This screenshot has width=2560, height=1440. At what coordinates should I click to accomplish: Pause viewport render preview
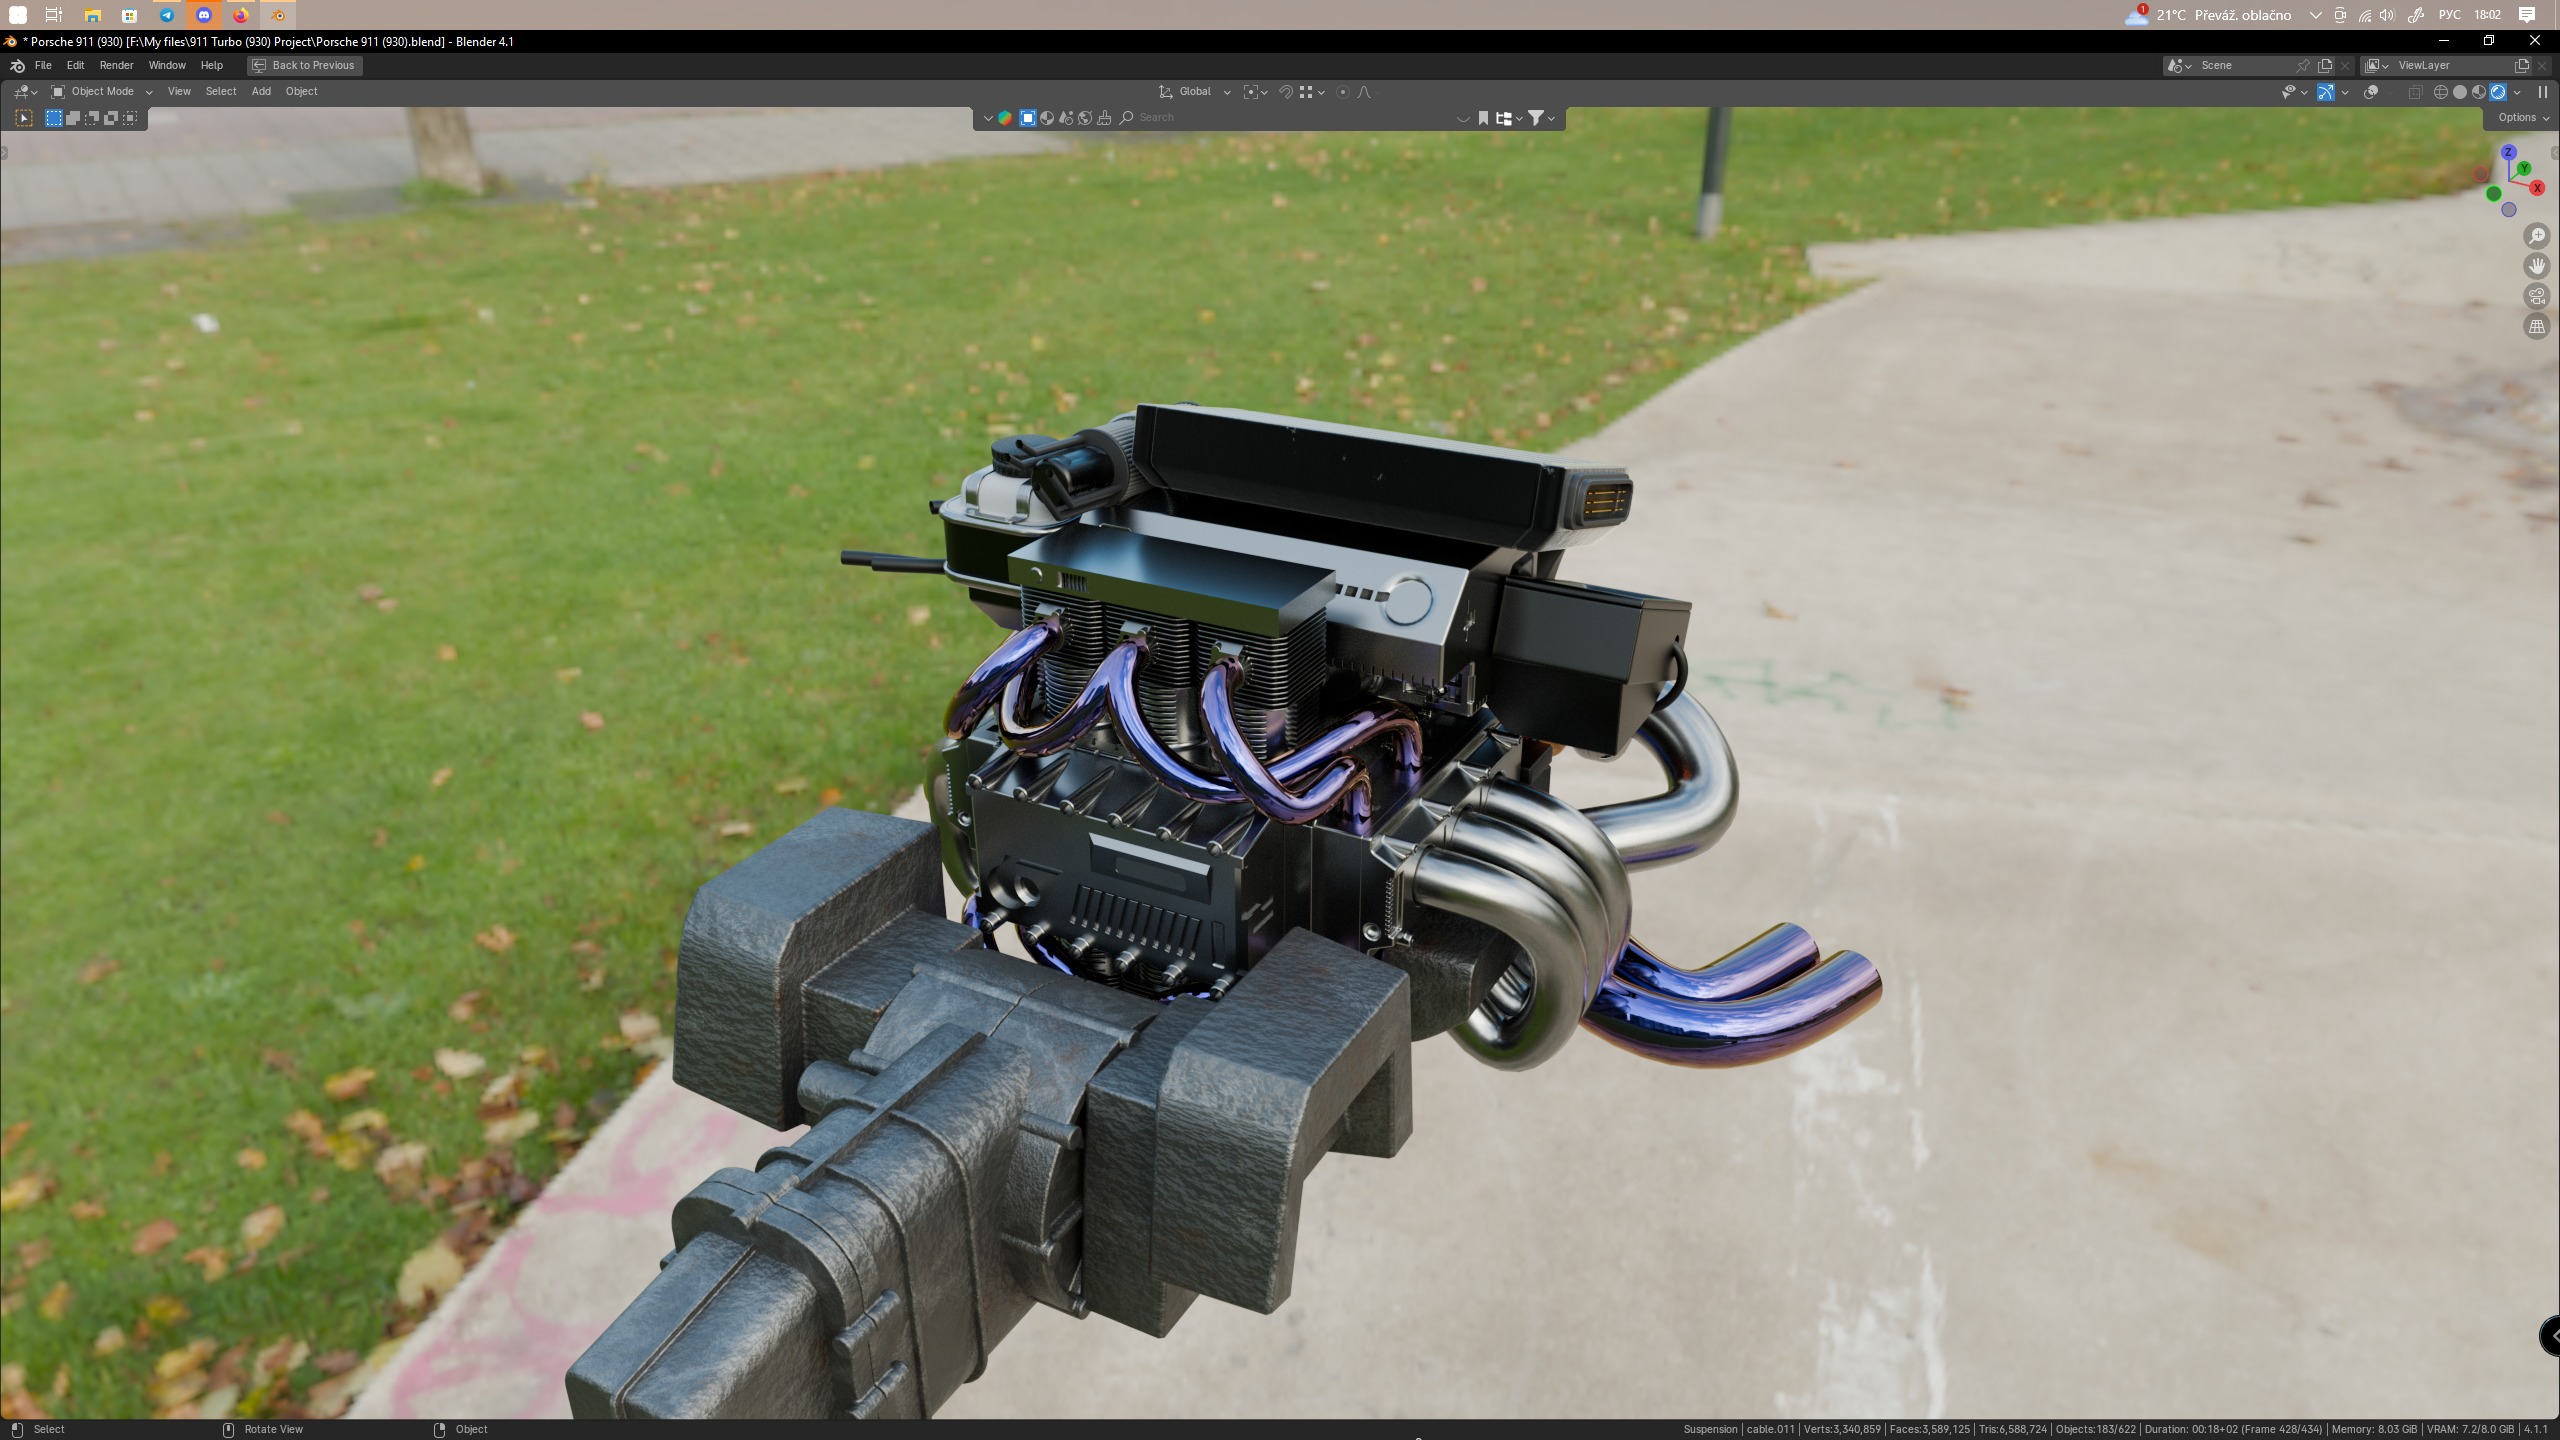point(2542,92)
